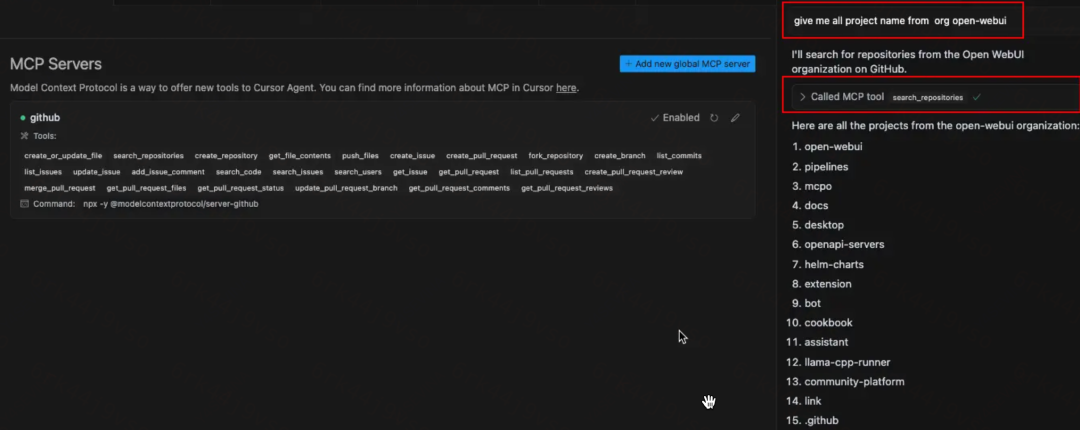Click link in the project list
This screenshot has height=430, width=1080.
pos(813,400)
